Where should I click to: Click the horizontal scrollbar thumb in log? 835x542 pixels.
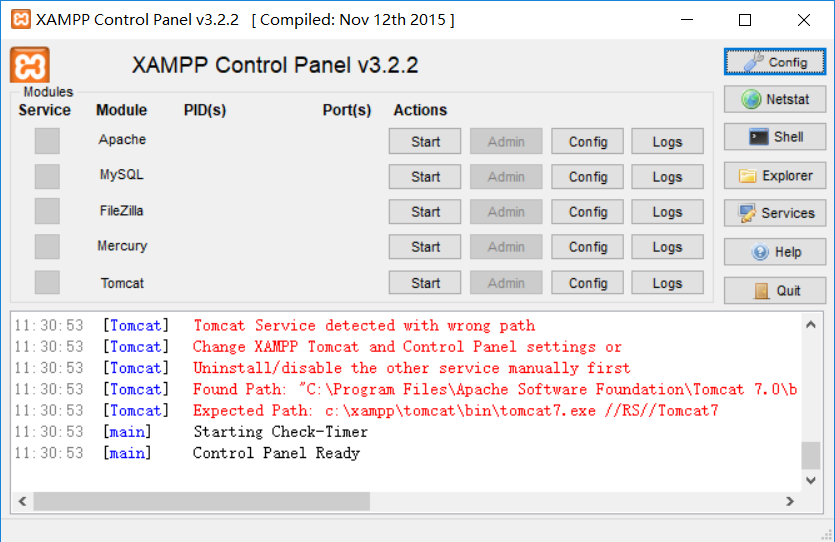[202, 501]
